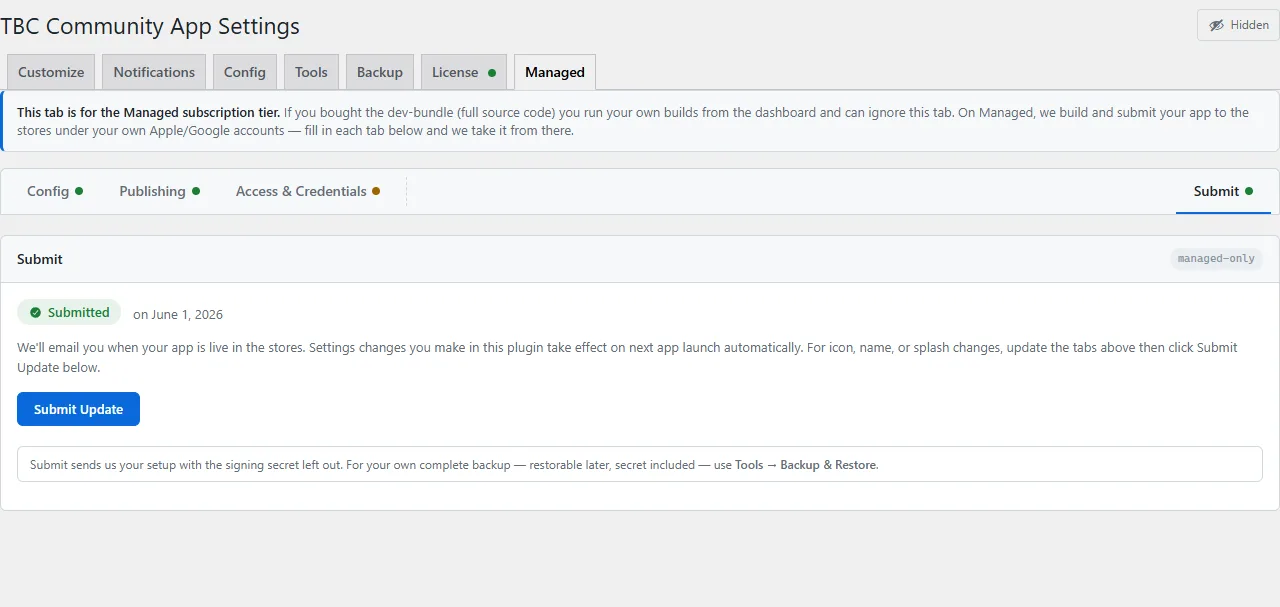Go to the Tools tab
This screenshot has height=607, width=1280.
pyautogui.click(x=311, y=72)
